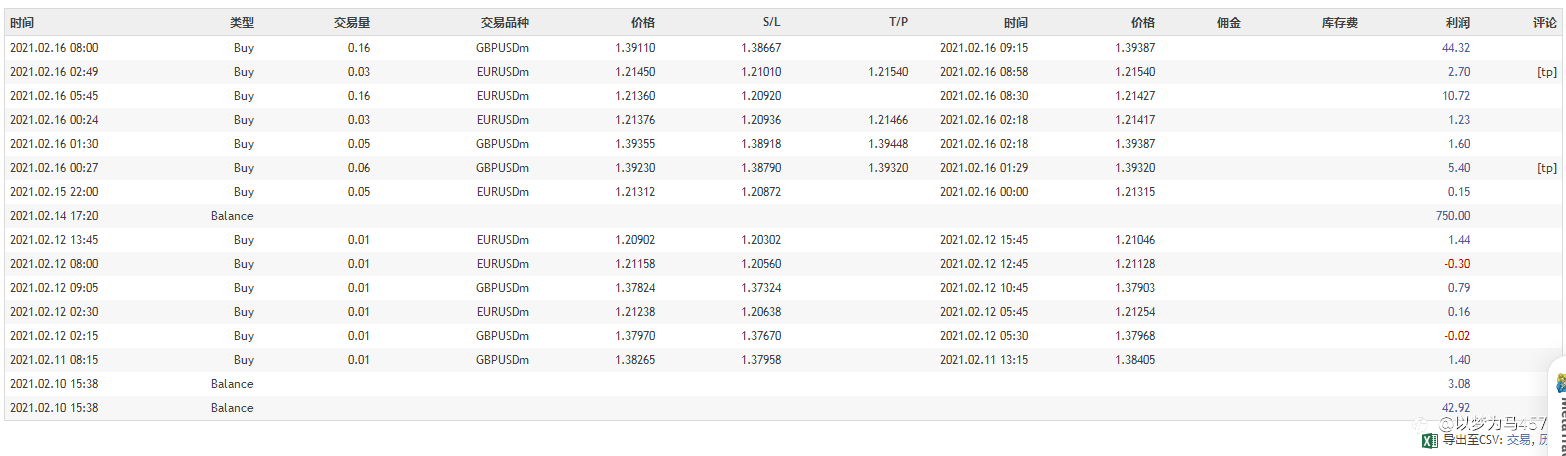Screen dimensions: 1566x456
Task: Sort by the 交易品种 column header
Action: click(x=504, y=22)
